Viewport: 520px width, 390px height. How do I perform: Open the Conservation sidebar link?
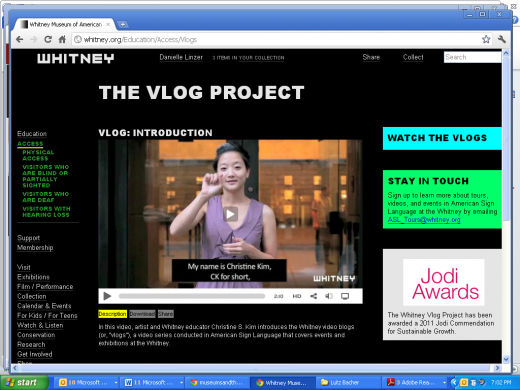coord(36,335)
